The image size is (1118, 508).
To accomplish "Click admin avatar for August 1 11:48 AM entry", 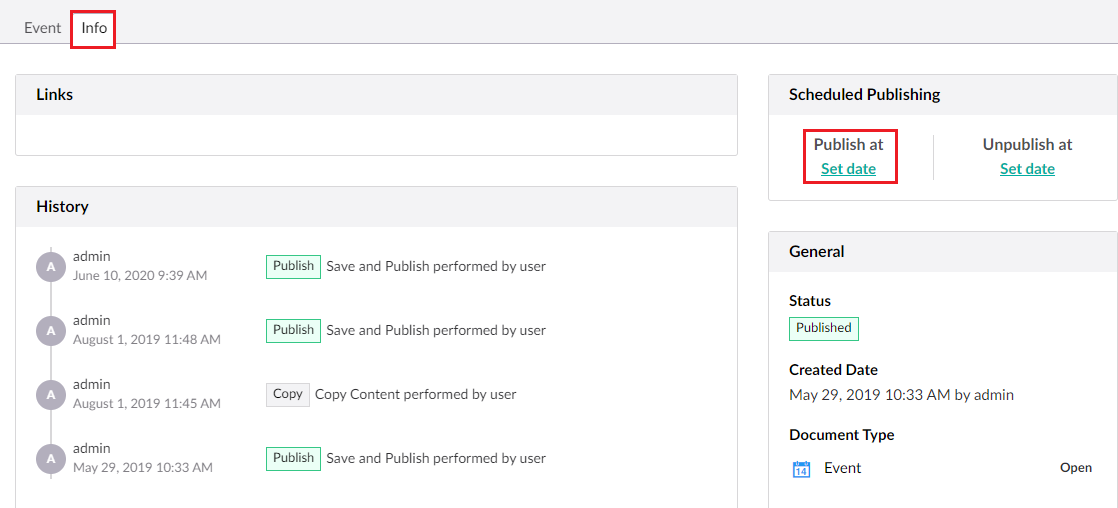I will (x=50, y=330).
